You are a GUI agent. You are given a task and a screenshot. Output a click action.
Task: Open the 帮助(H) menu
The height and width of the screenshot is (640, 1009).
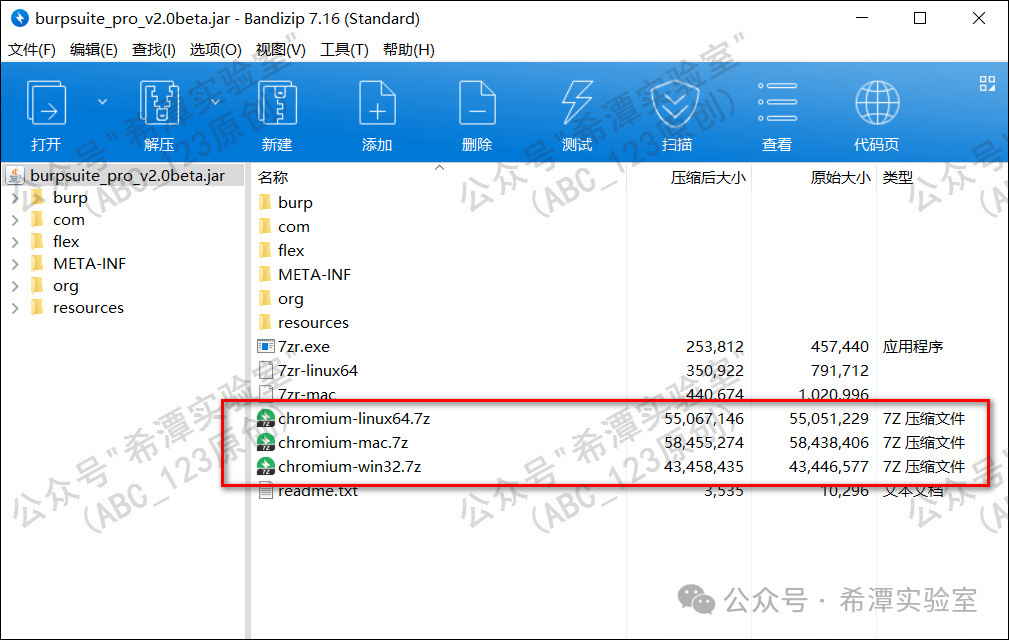click(x=409, y=50)
